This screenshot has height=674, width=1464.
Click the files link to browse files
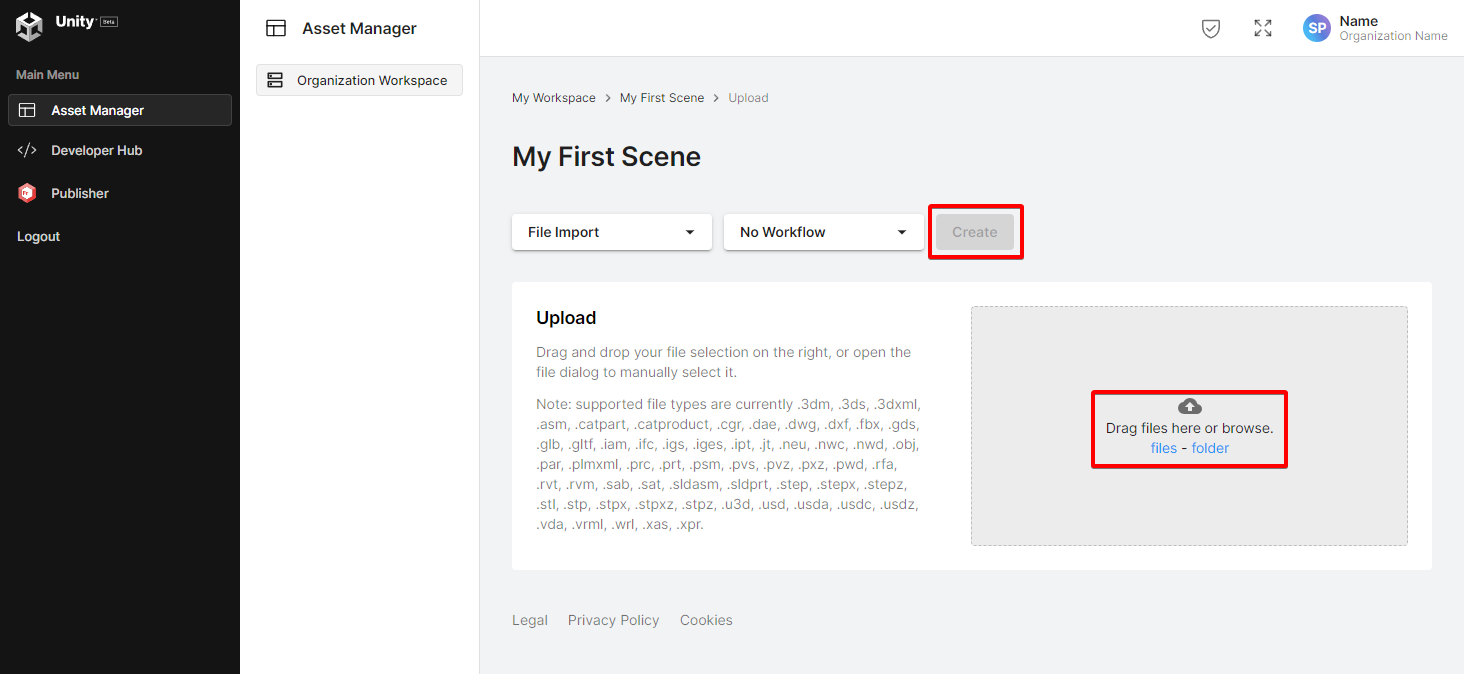click(1164, 447)
